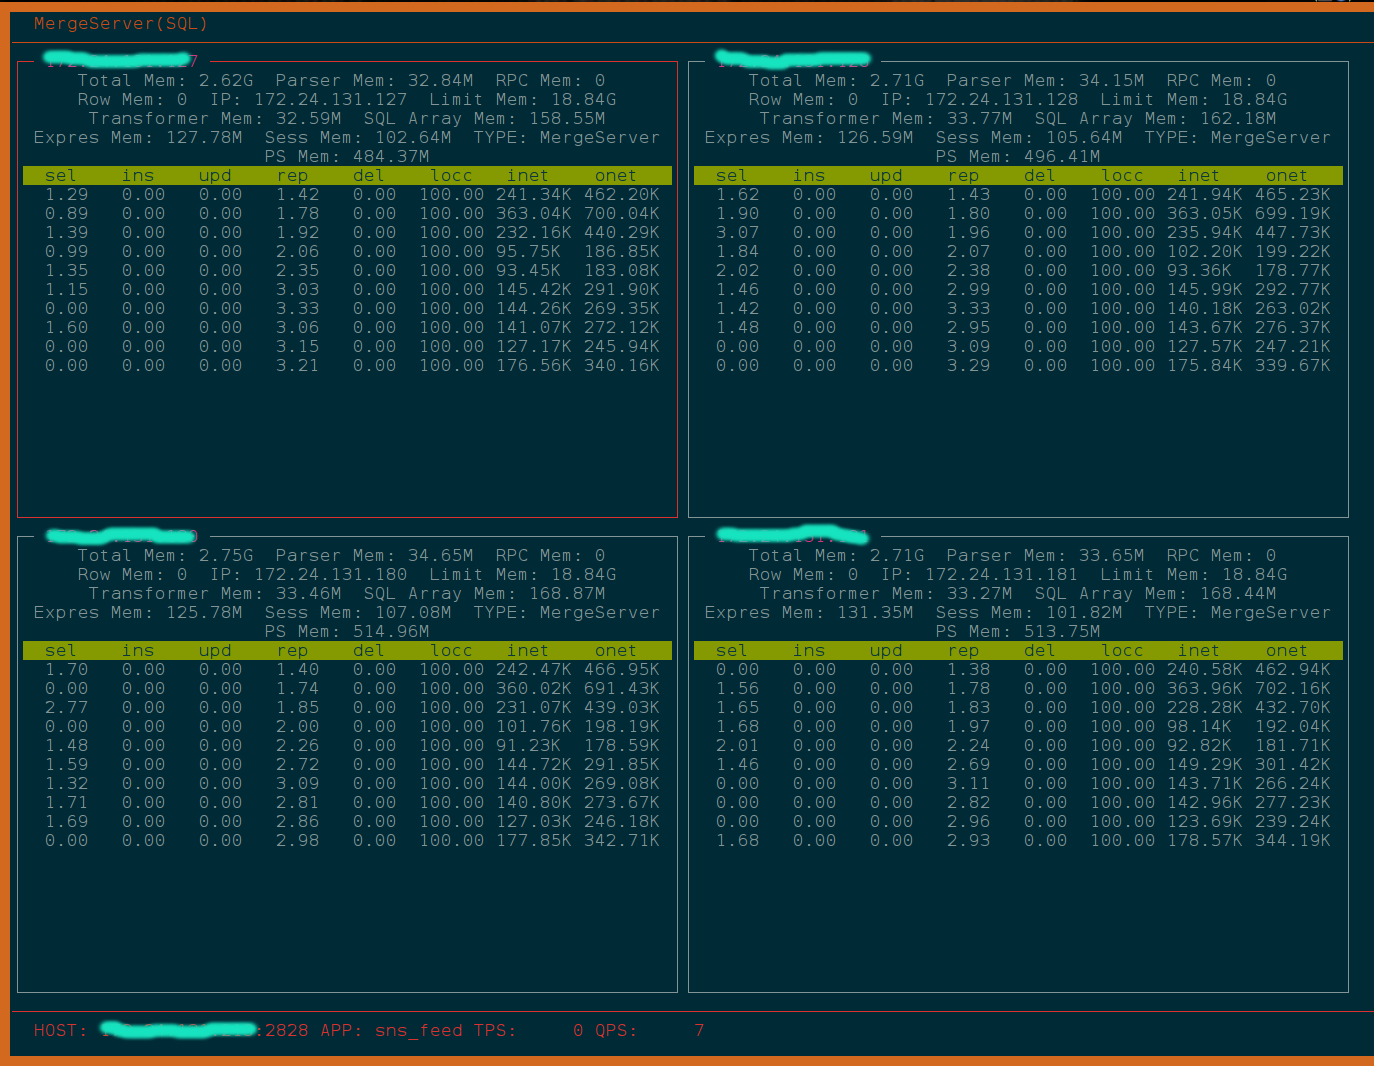Click the HOST: label in status line

click(61, 1030)
